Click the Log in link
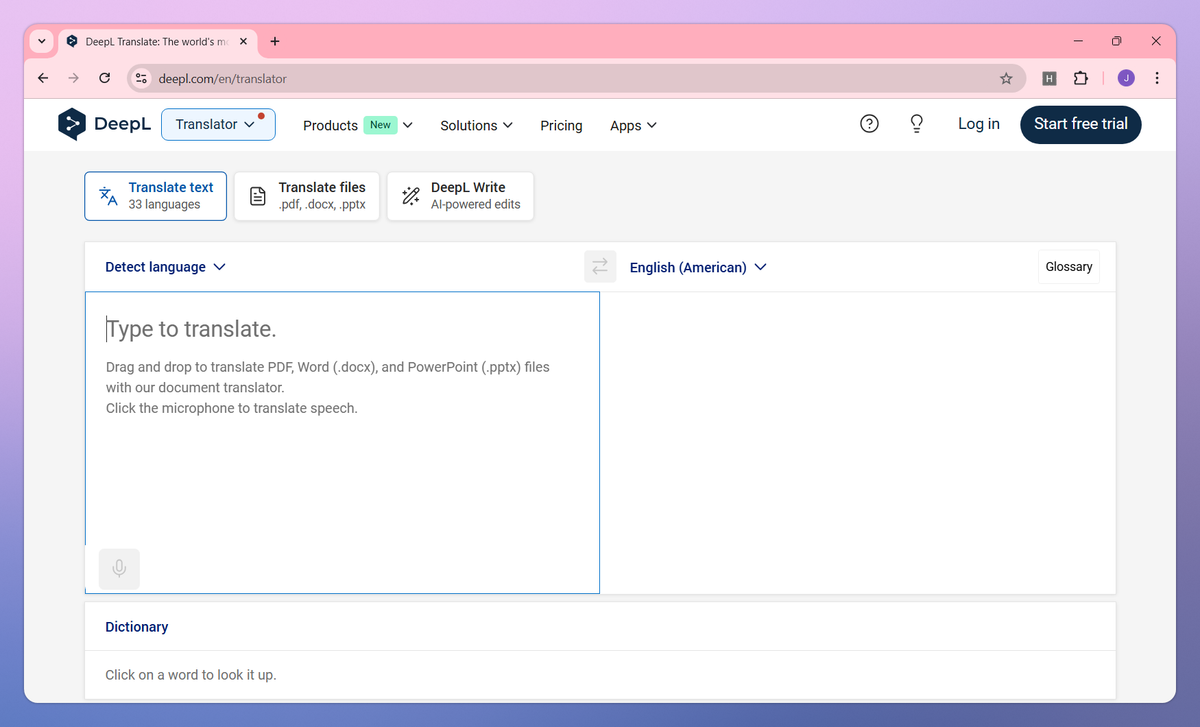The height and width of the screenshot is (727, 1200). coord(977,124)
